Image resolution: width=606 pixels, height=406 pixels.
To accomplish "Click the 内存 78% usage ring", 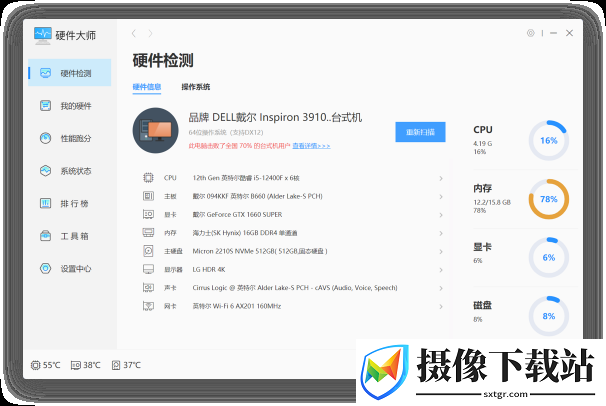I will [549, 199].
